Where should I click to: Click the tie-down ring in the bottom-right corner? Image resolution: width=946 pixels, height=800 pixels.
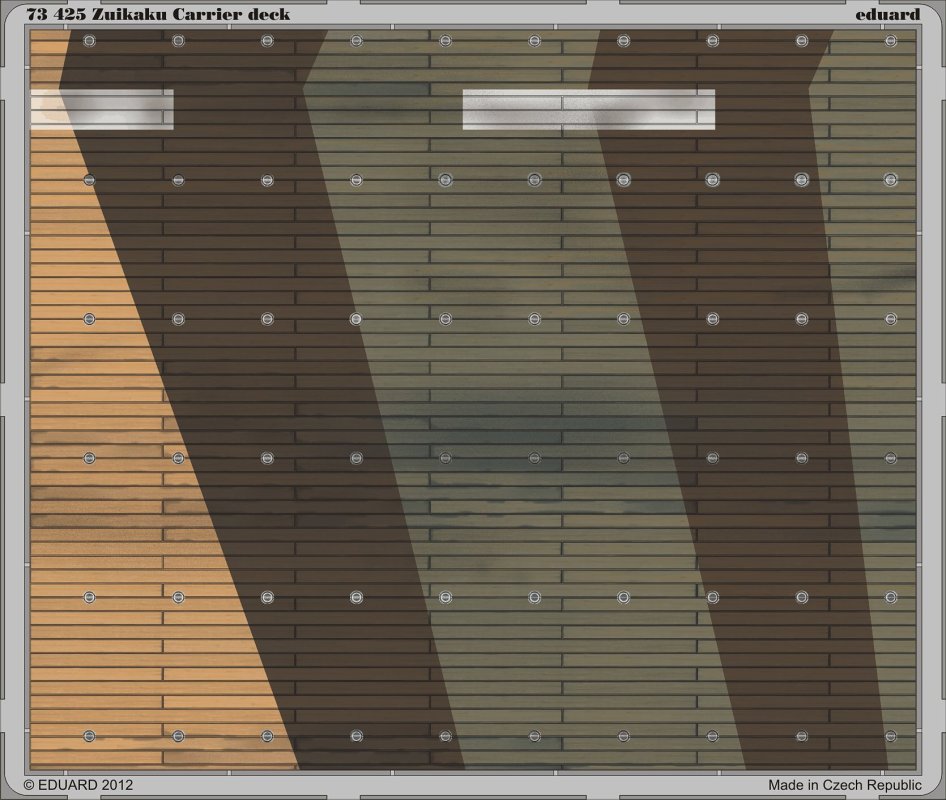(x=890, y=736)
